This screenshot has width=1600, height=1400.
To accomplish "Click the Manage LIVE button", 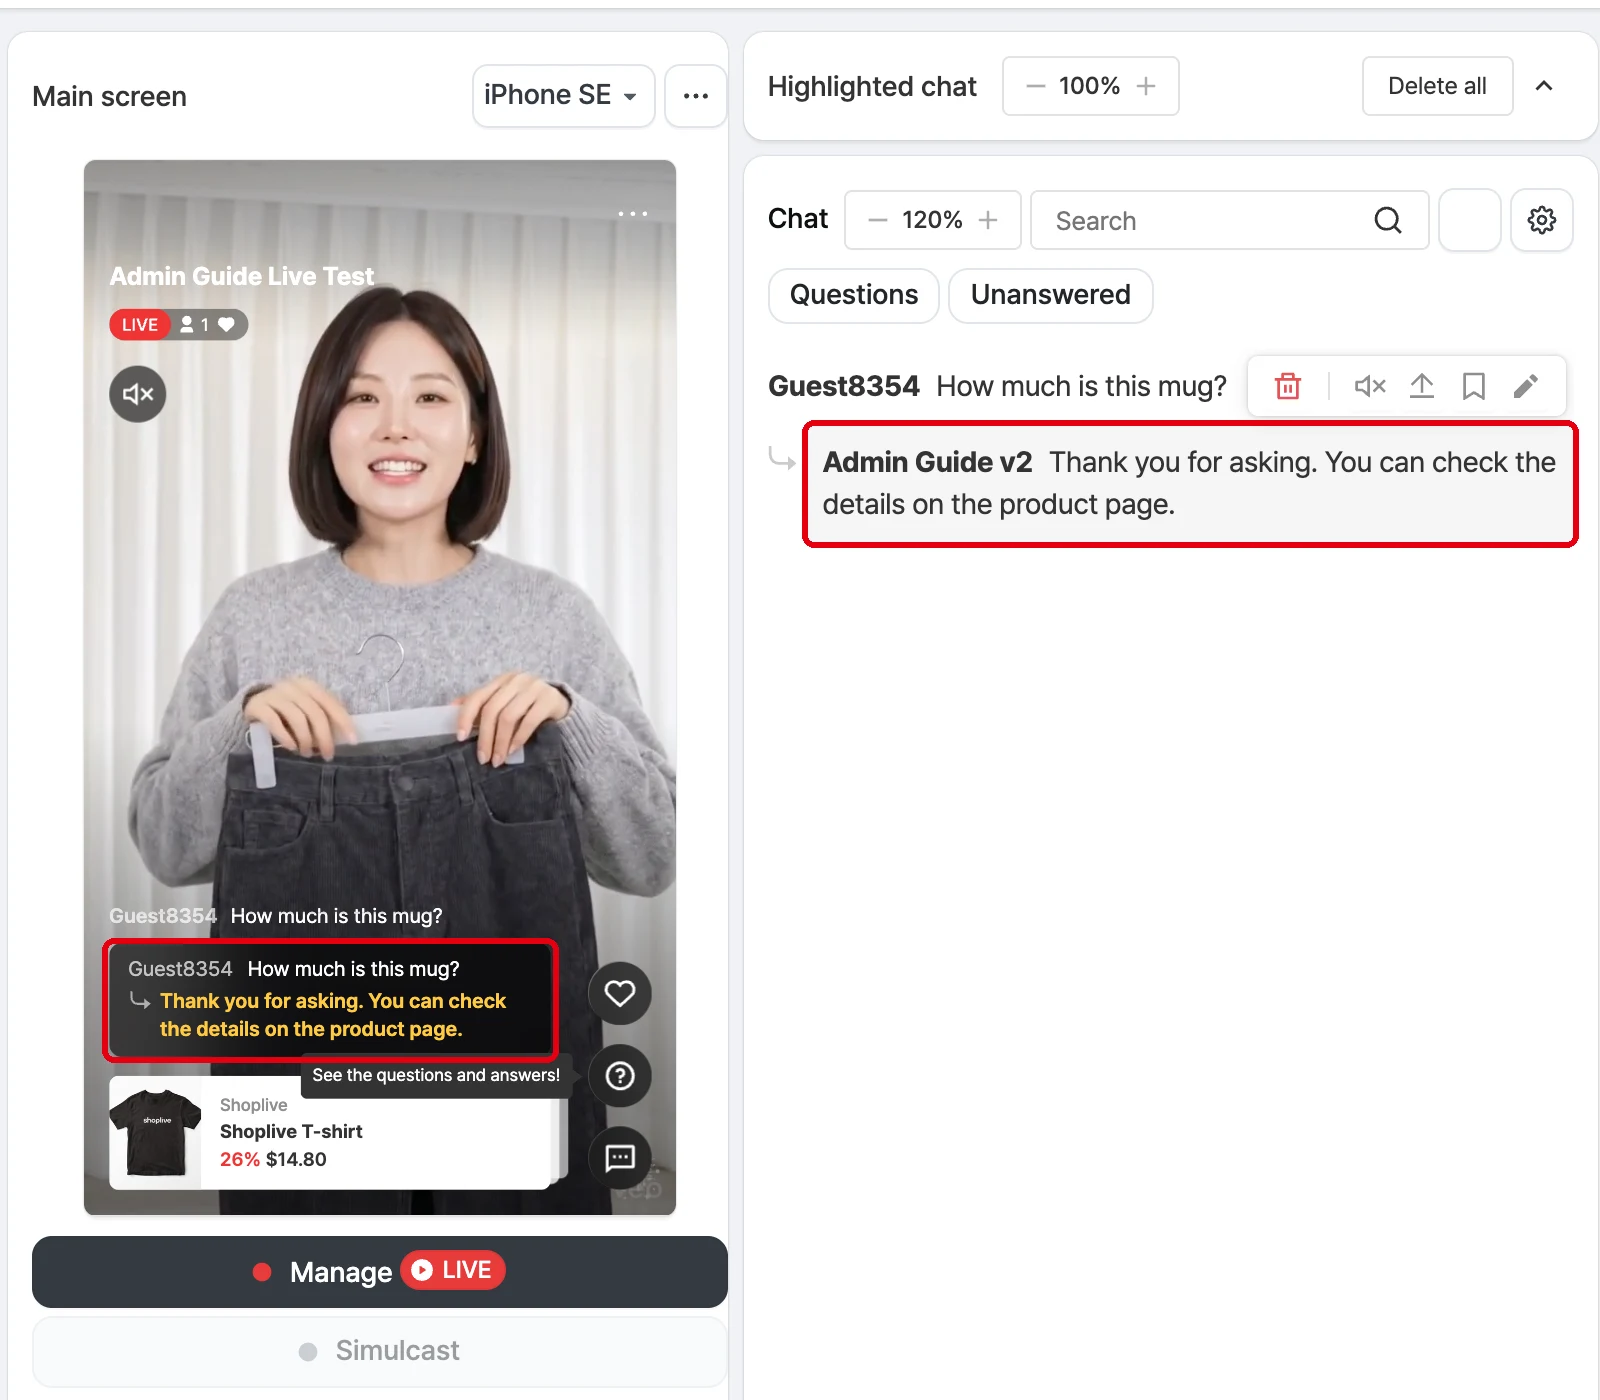I will click(380, 1272).
